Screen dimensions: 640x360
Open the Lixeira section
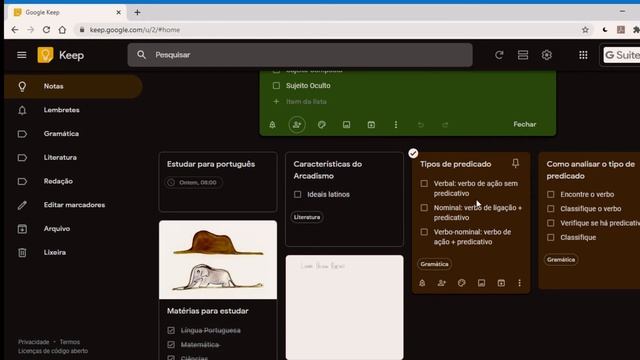(x=73, y=252)
